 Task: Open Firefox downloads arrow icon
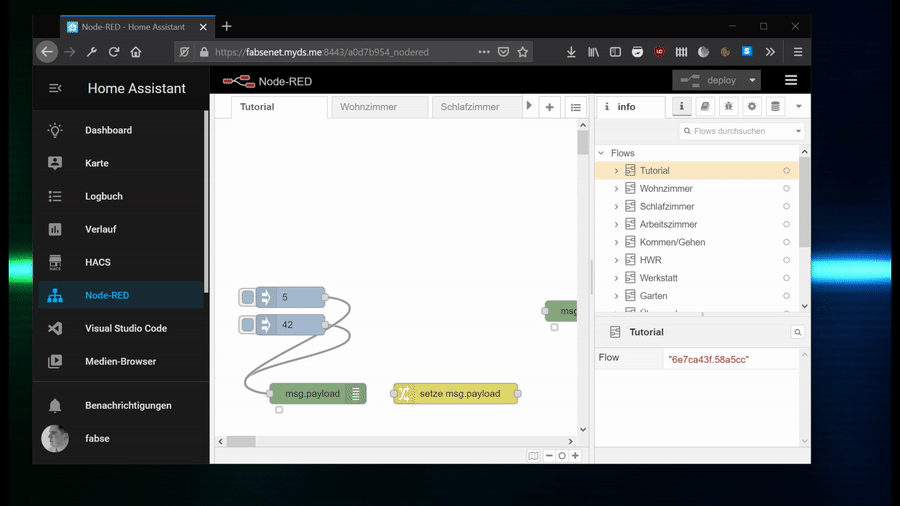[x=571, y=52]
